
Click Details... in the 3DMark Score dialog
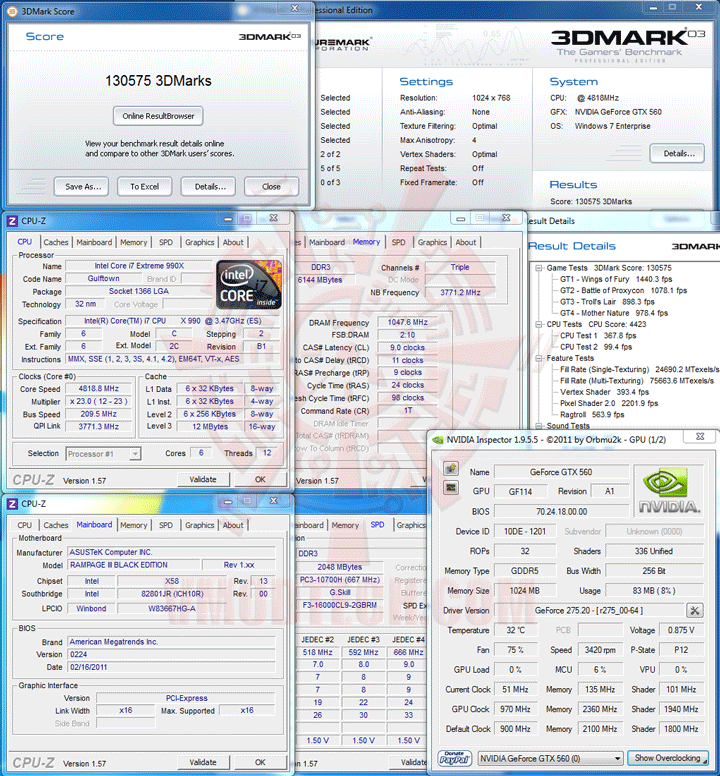(208, 187)
